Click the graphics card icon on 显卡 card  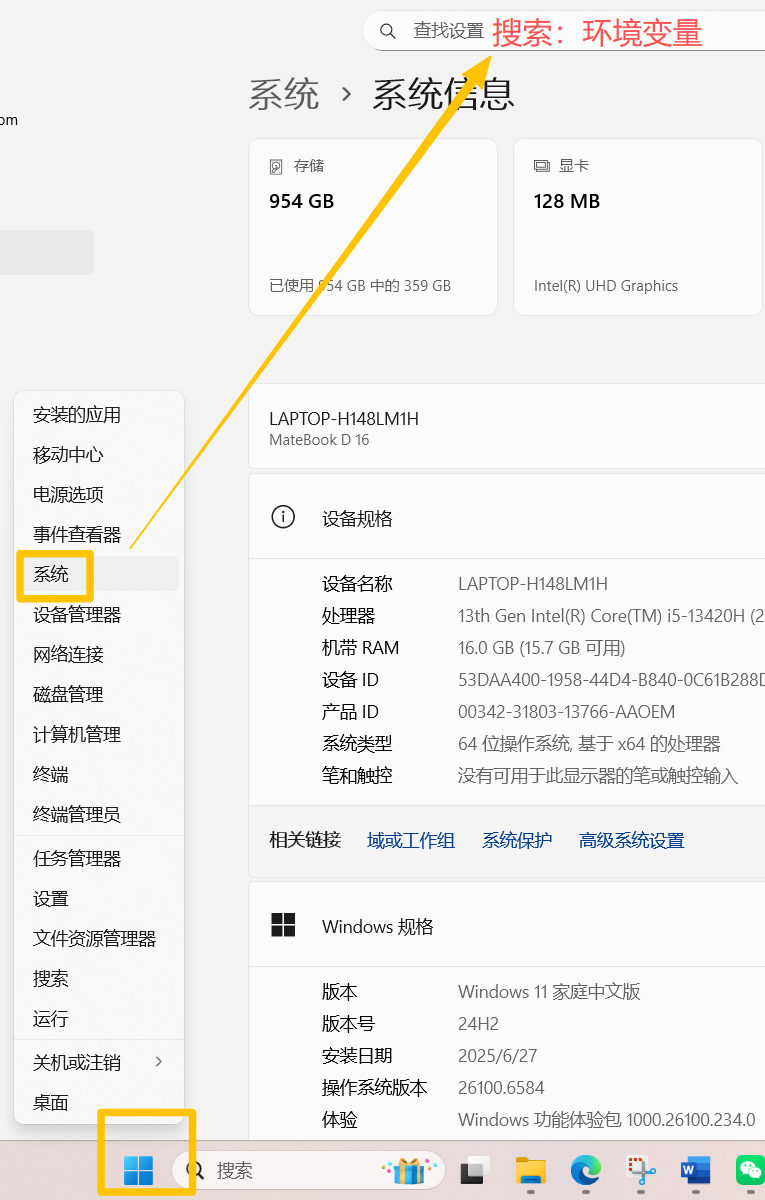click(542, 166)
